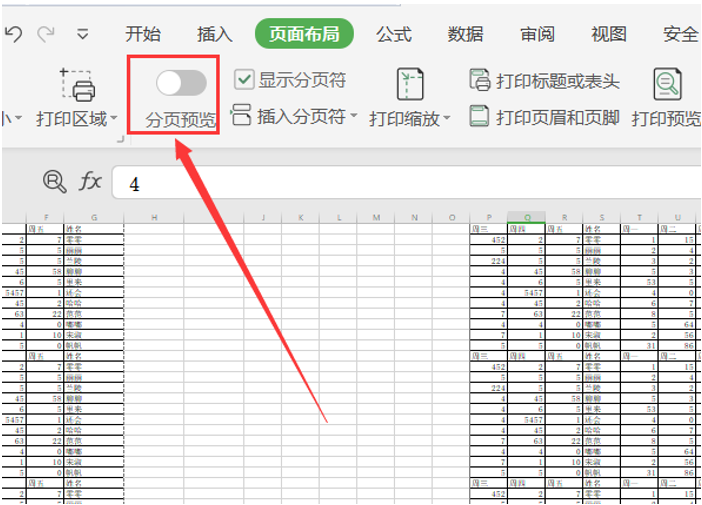Toggle the 分页预览 switch

coord(181,83)
